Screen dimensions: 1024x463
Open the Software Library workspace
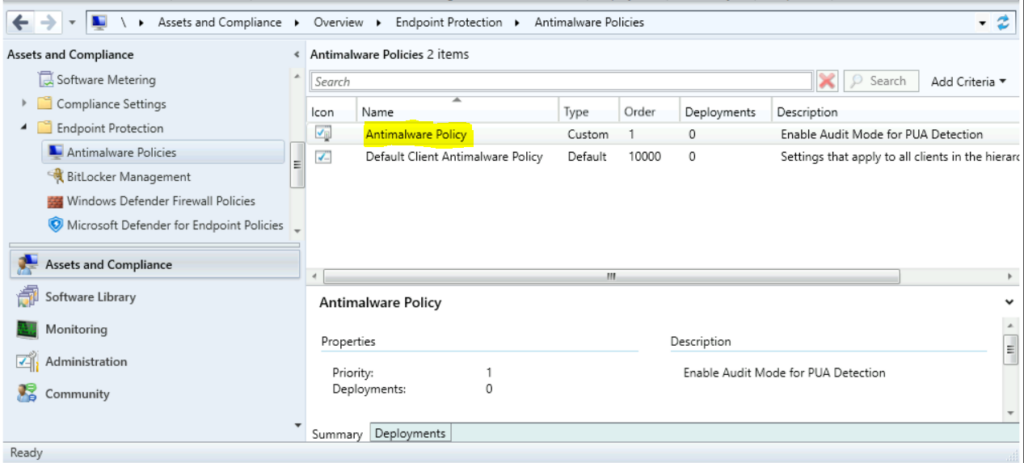click(x=90, y=296)
